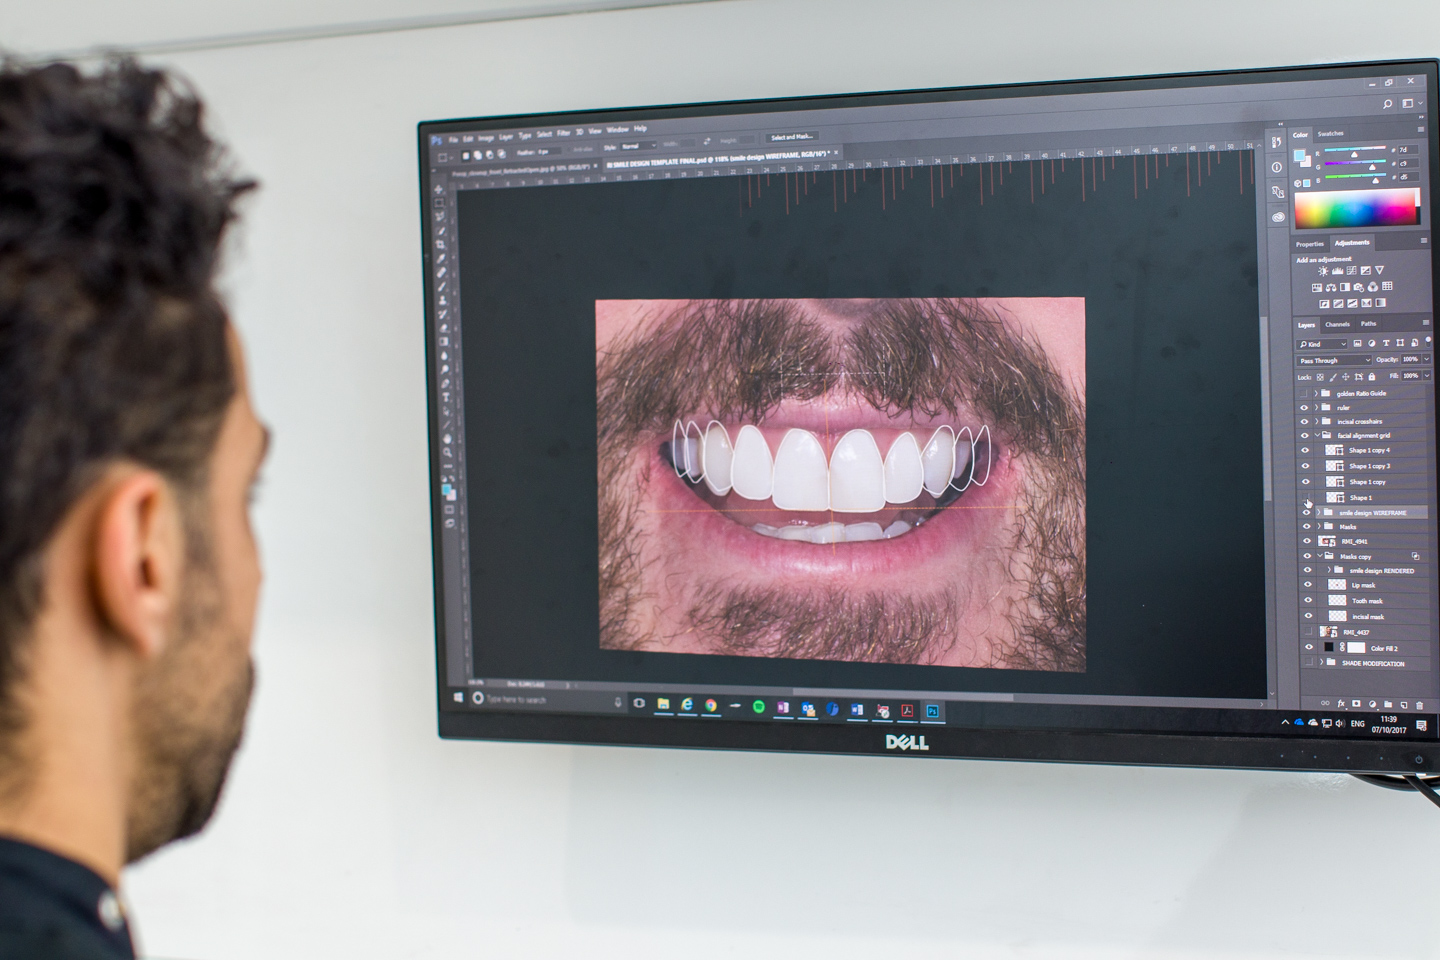1440x960 pixels.
Task: Add an Exposure adjustment
Action: (1365, 271)
